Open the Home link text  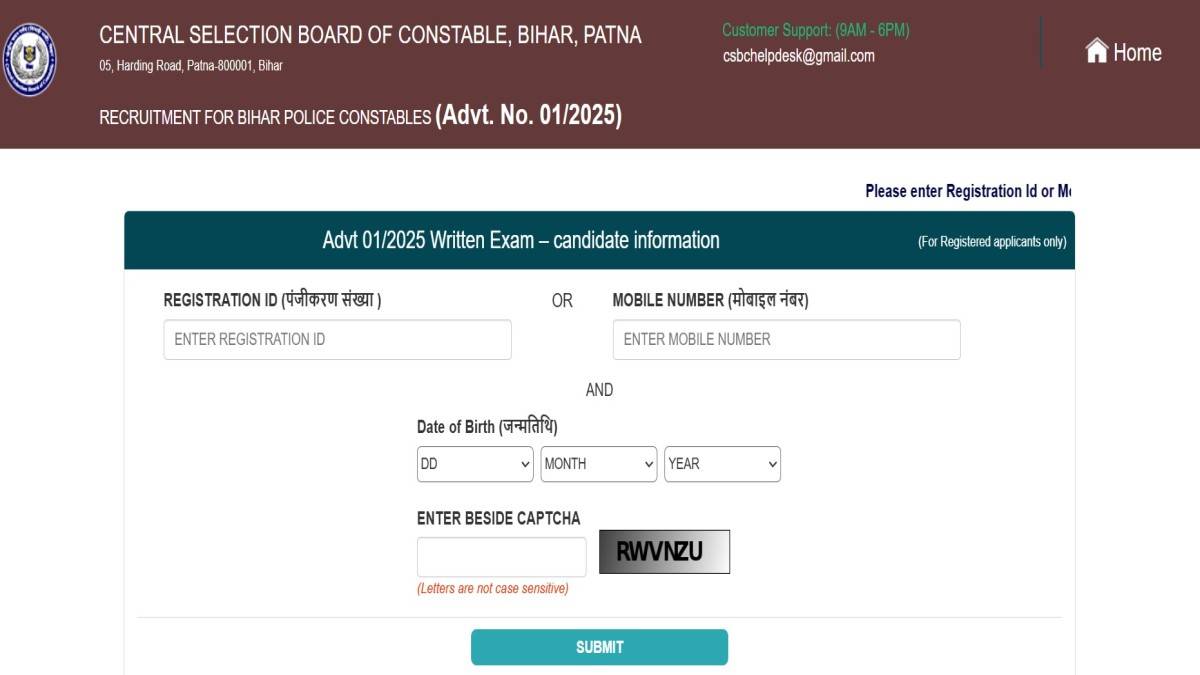[1137, 53]
